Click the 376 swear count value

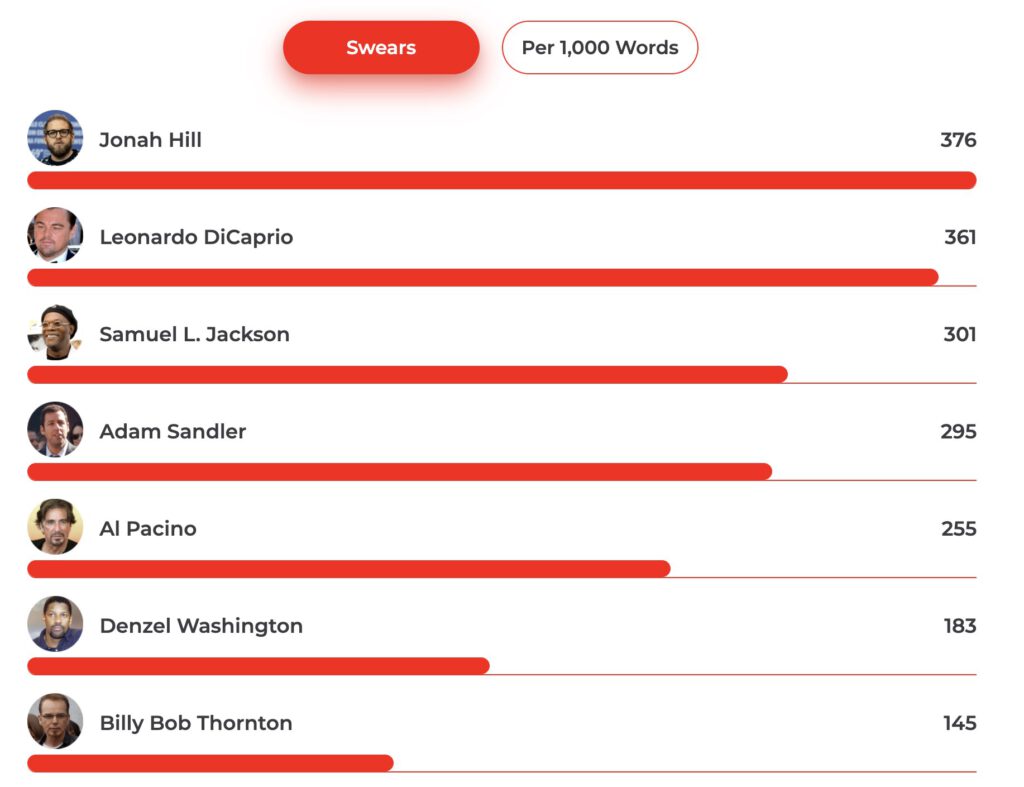click(958, 140)
